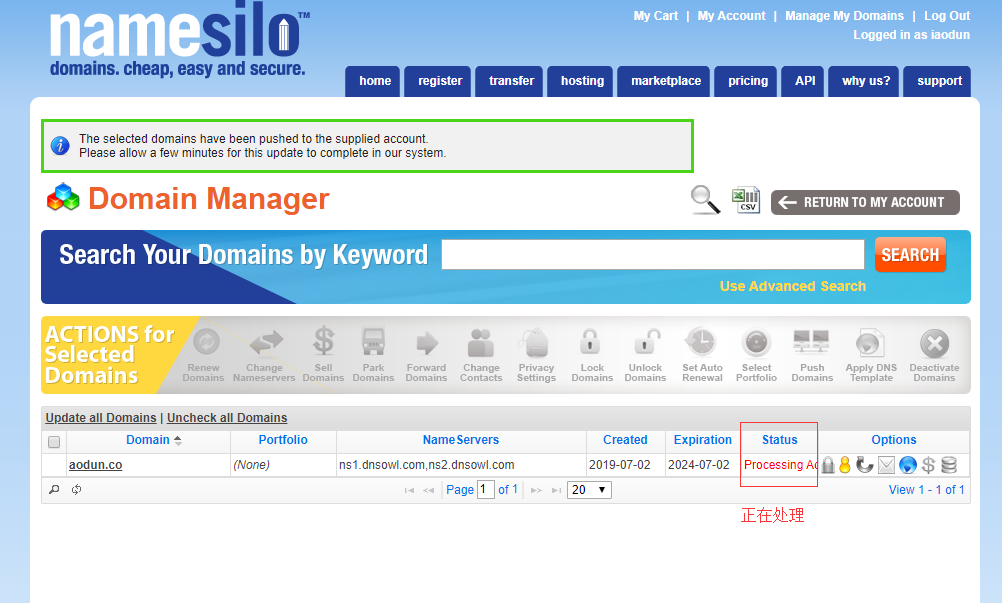This screenshot has height=603, width=1002.
Task: Export domains using the CSV icon
Action: point(746,200)
